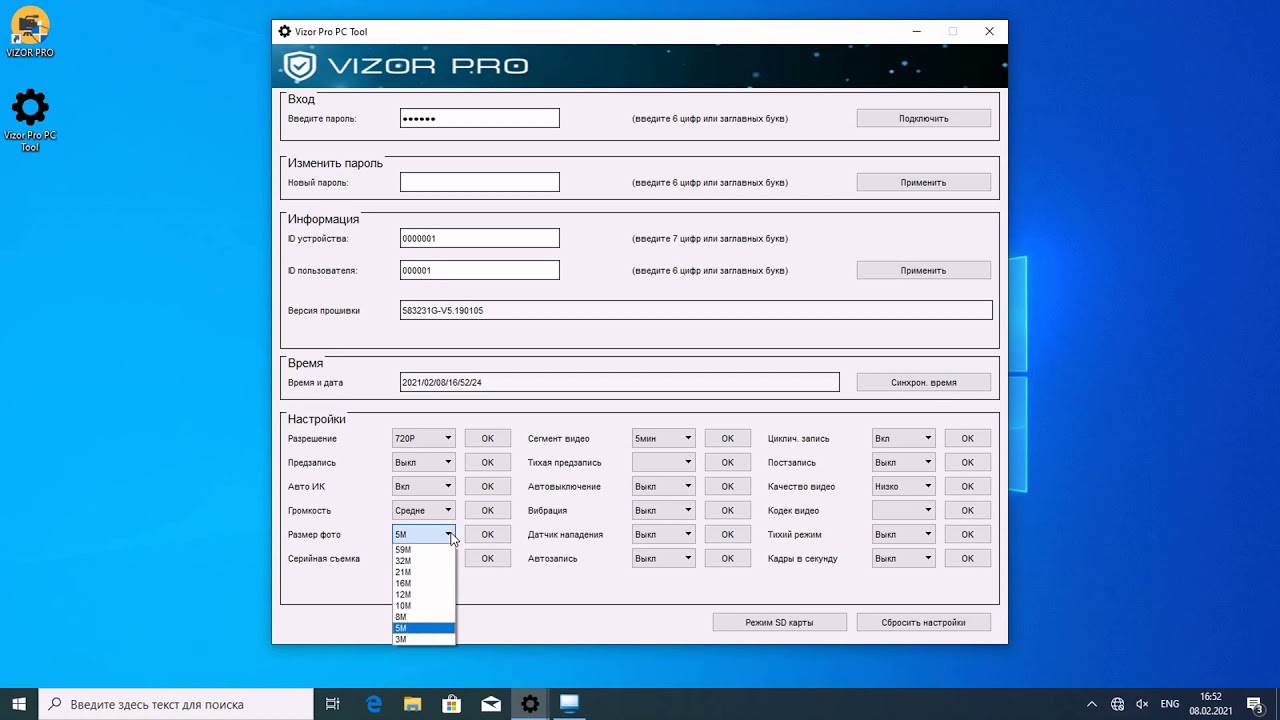Collapse Размер фото dropdown

(x=424, y=534)
